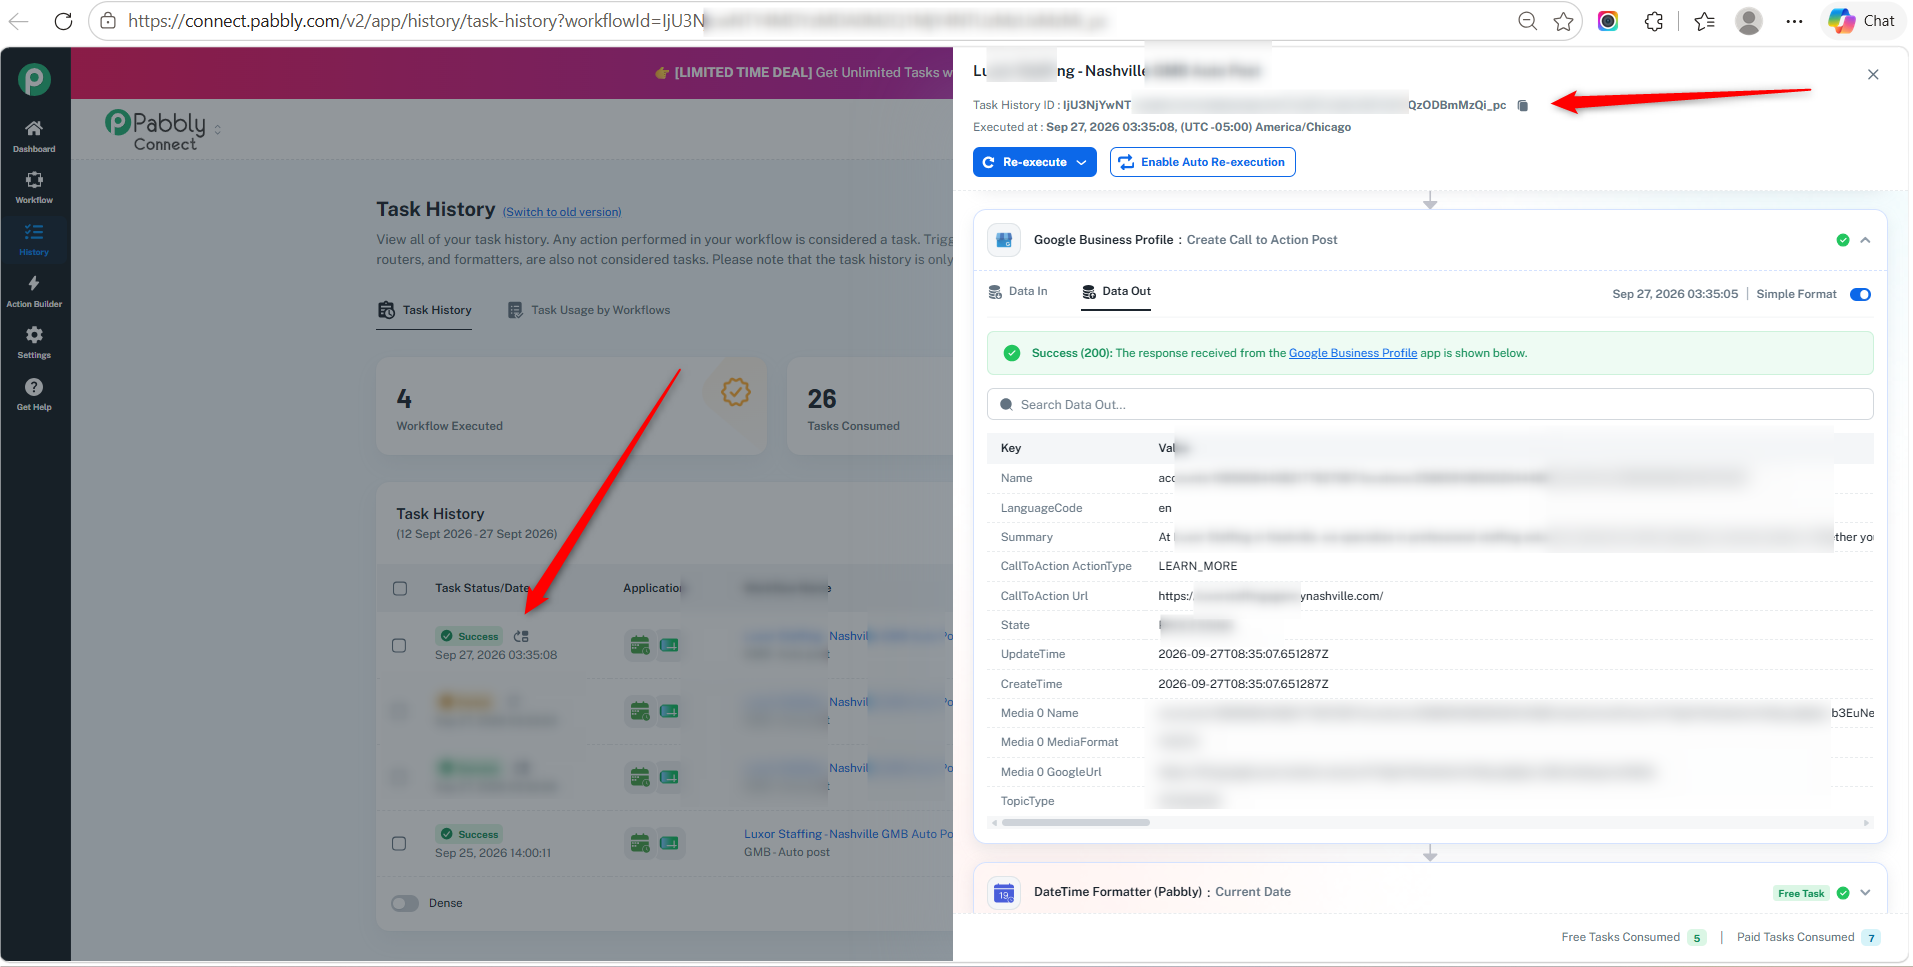Close the task history details panel
Image resolution: width=1913 pixels, height=967 pixels.
pos(1873,75)
